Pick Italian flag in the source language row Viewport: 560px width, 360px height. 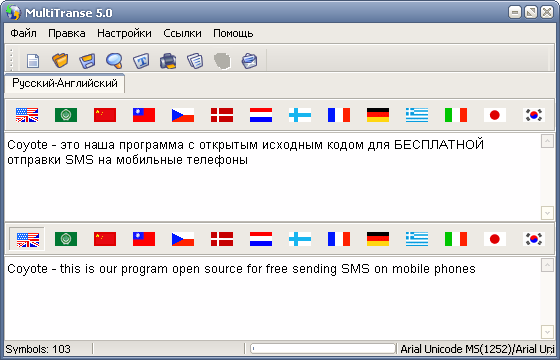click(456, 115)
